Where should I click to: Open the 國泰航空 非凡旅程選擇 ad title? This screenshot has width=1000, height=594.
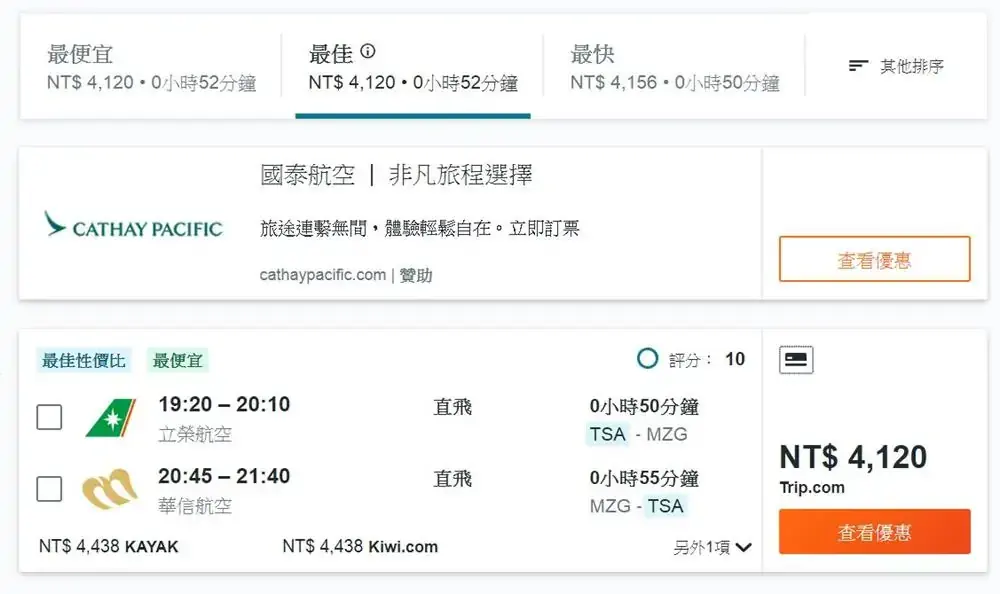click(396, 175)
